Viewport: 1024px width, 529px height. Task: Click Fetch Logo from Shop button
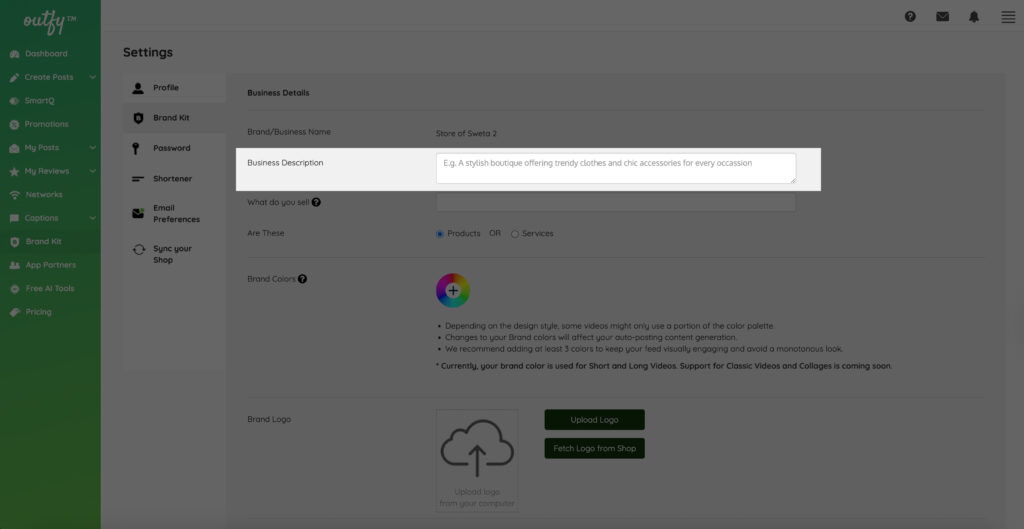click(x=594, y=449)
